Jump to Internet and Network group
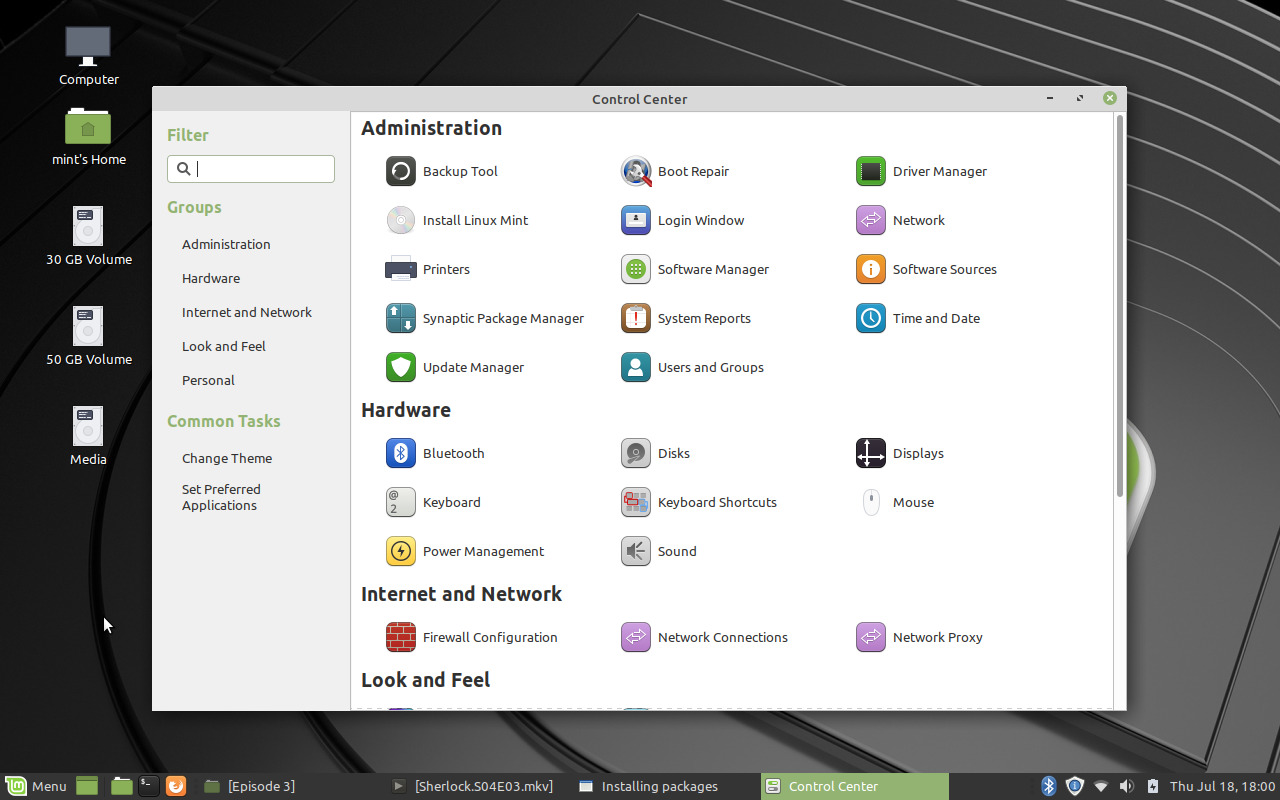 (247, 312)
